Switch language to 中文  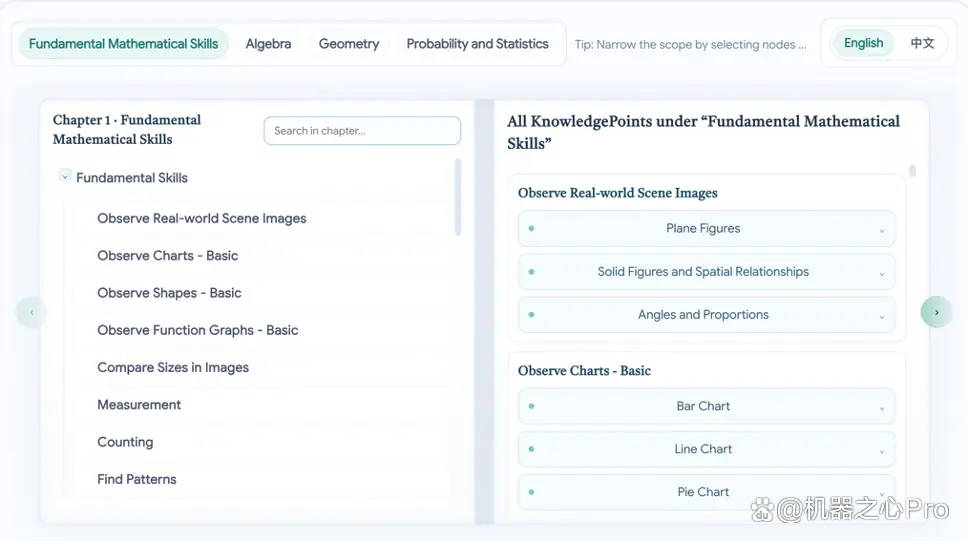pos(922,43)
